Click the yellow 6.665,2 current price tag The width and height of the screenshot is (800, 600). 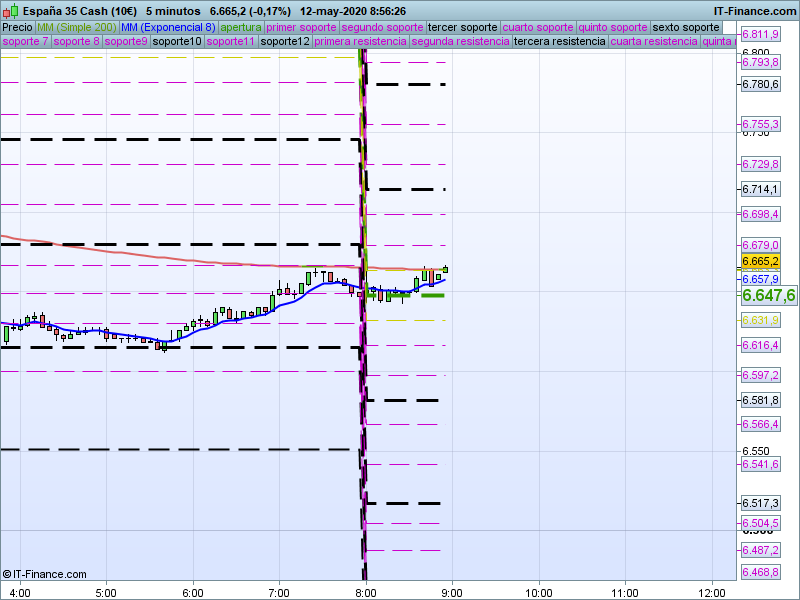761,262
